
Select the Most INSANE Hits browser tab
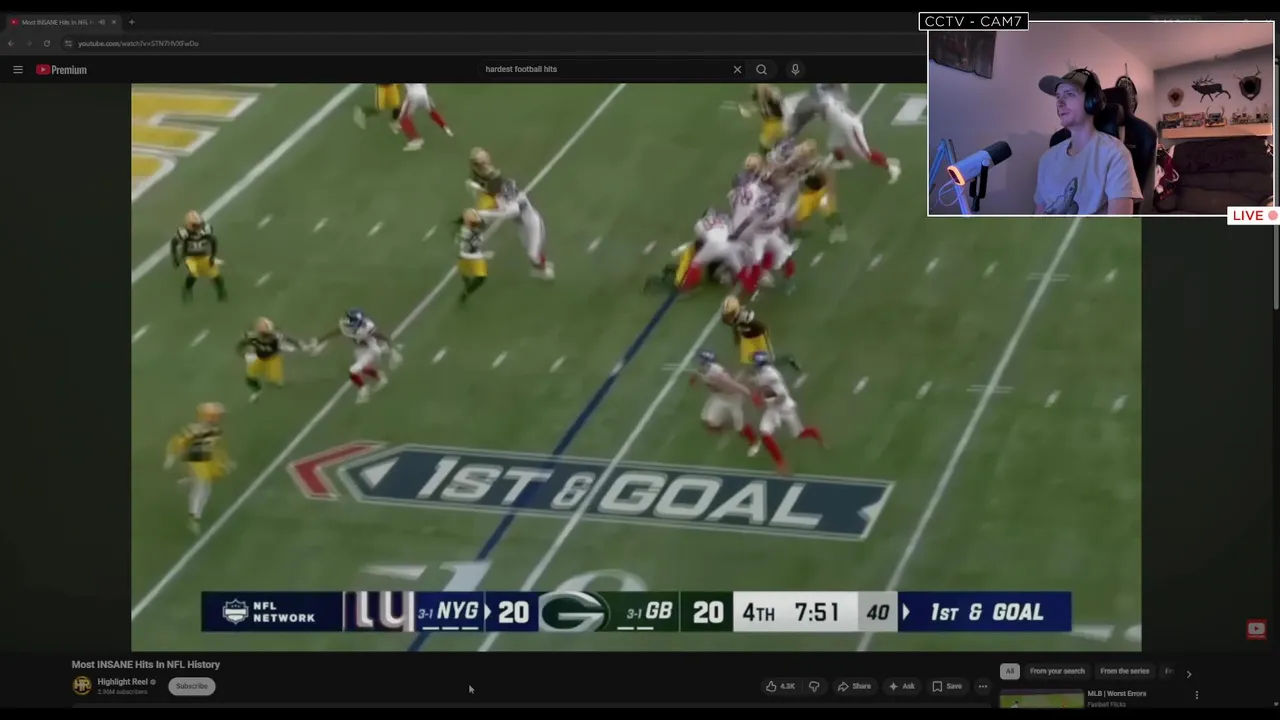[62, 22]
